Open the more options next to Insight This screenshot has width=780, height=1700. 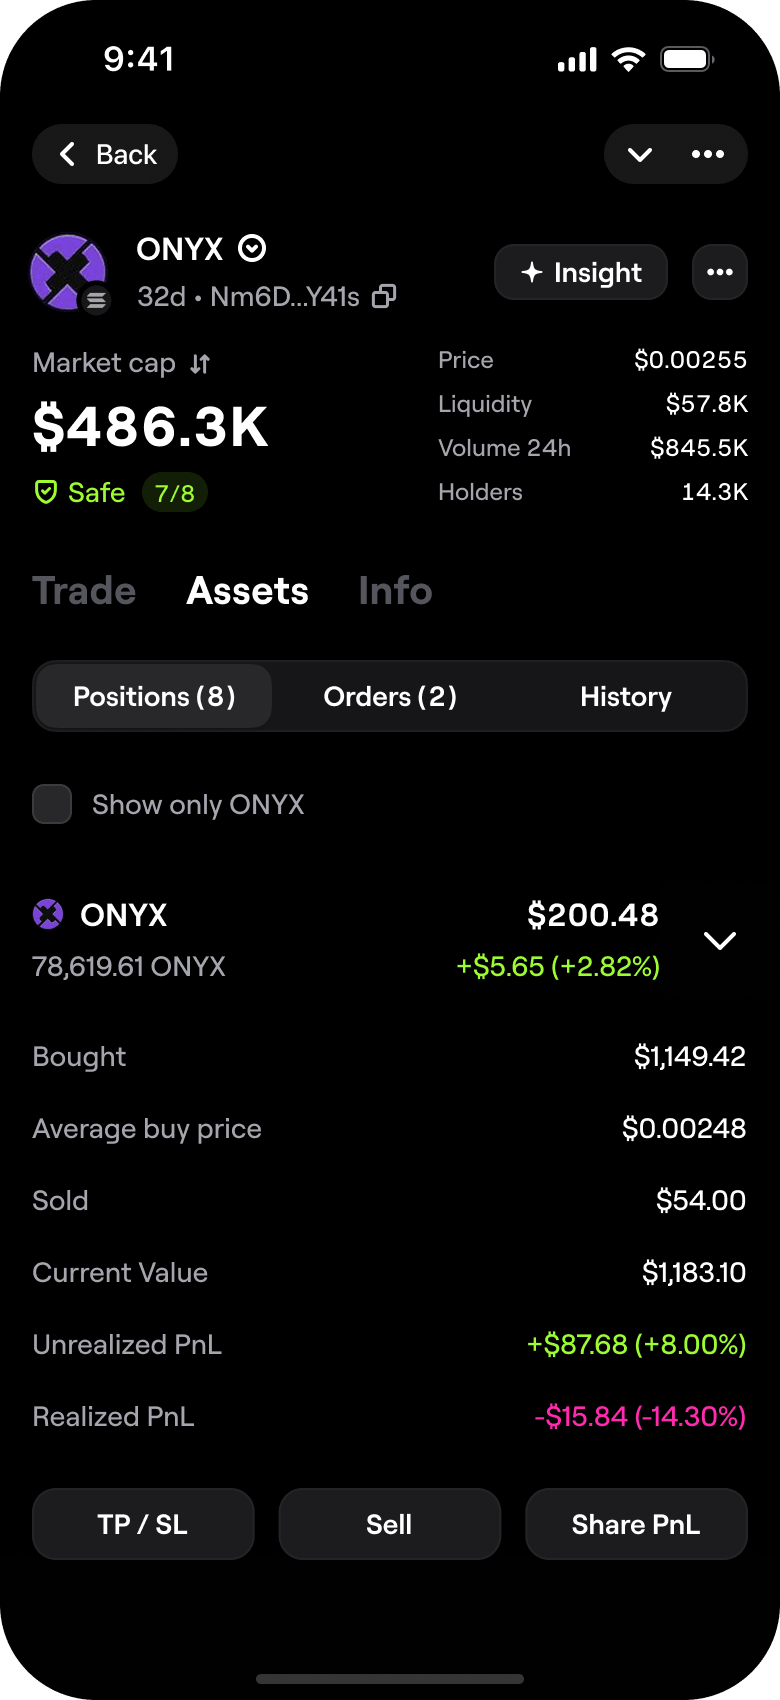click(720, 272)
